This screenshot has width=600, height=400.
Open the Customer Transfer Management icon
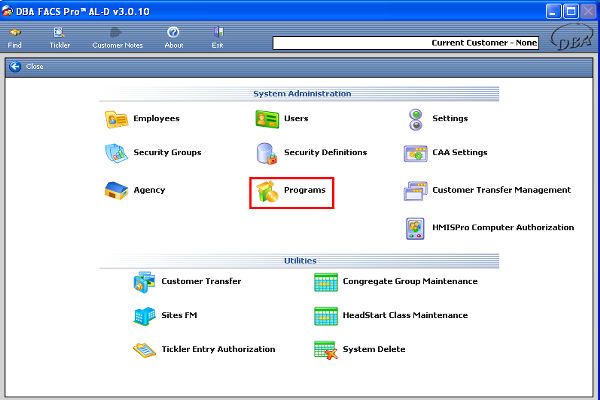tap(416, 191)
